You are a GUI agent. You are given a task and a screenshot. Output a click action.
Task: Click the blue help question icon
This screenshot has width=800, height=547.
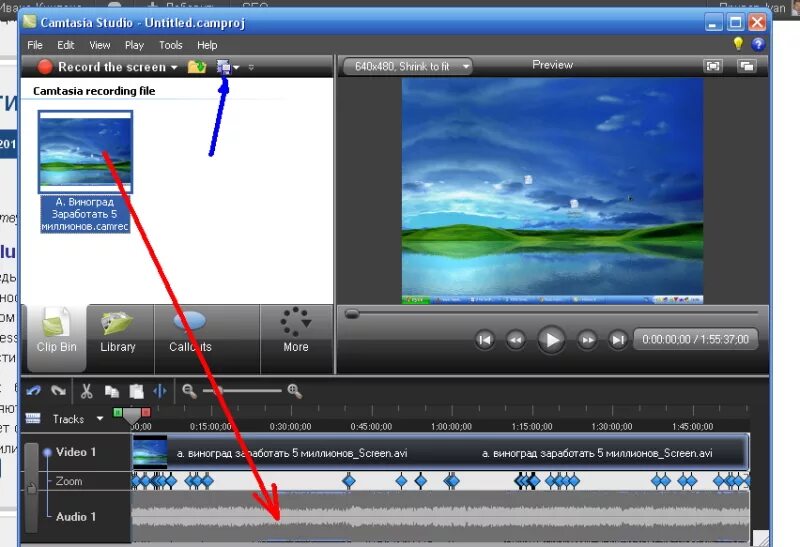click(x=758, y=44)
